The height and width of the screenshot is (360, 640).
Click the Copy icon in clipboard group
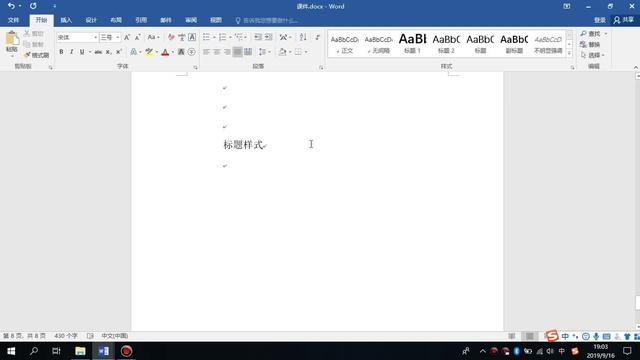(27, 44)
